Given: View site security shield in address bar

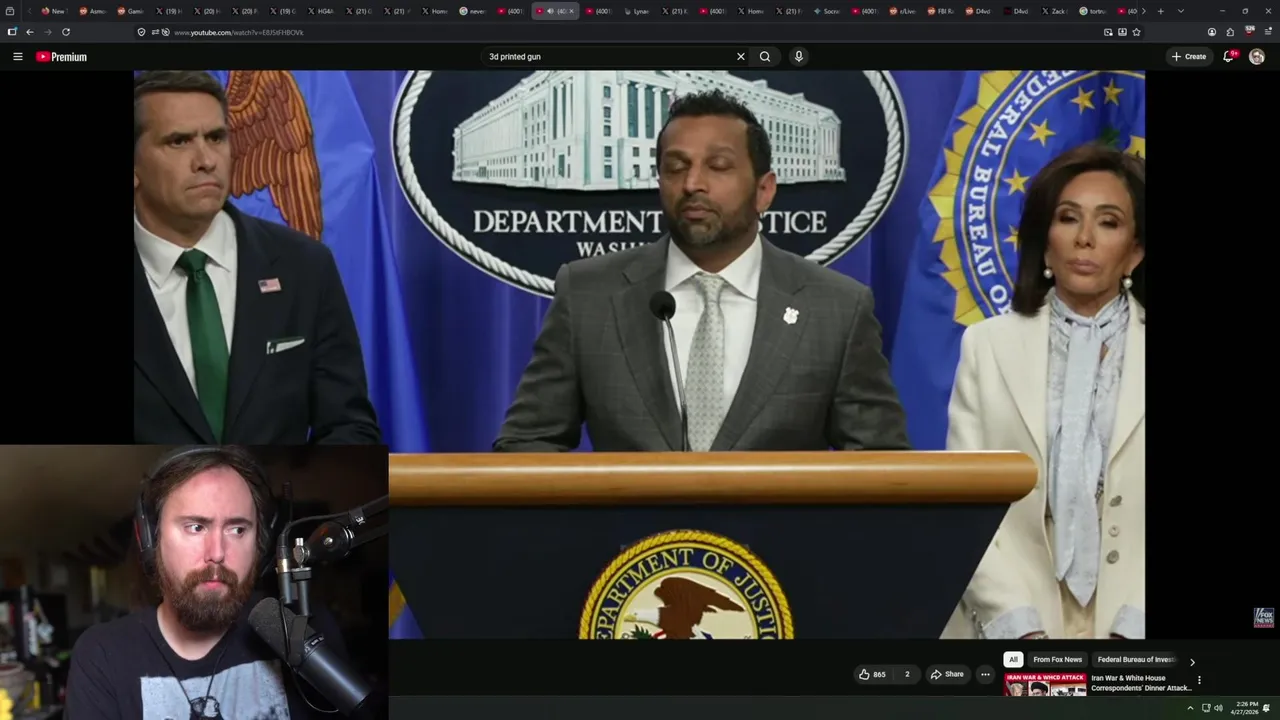Looking at the screenshot, I should pos(141,32).
